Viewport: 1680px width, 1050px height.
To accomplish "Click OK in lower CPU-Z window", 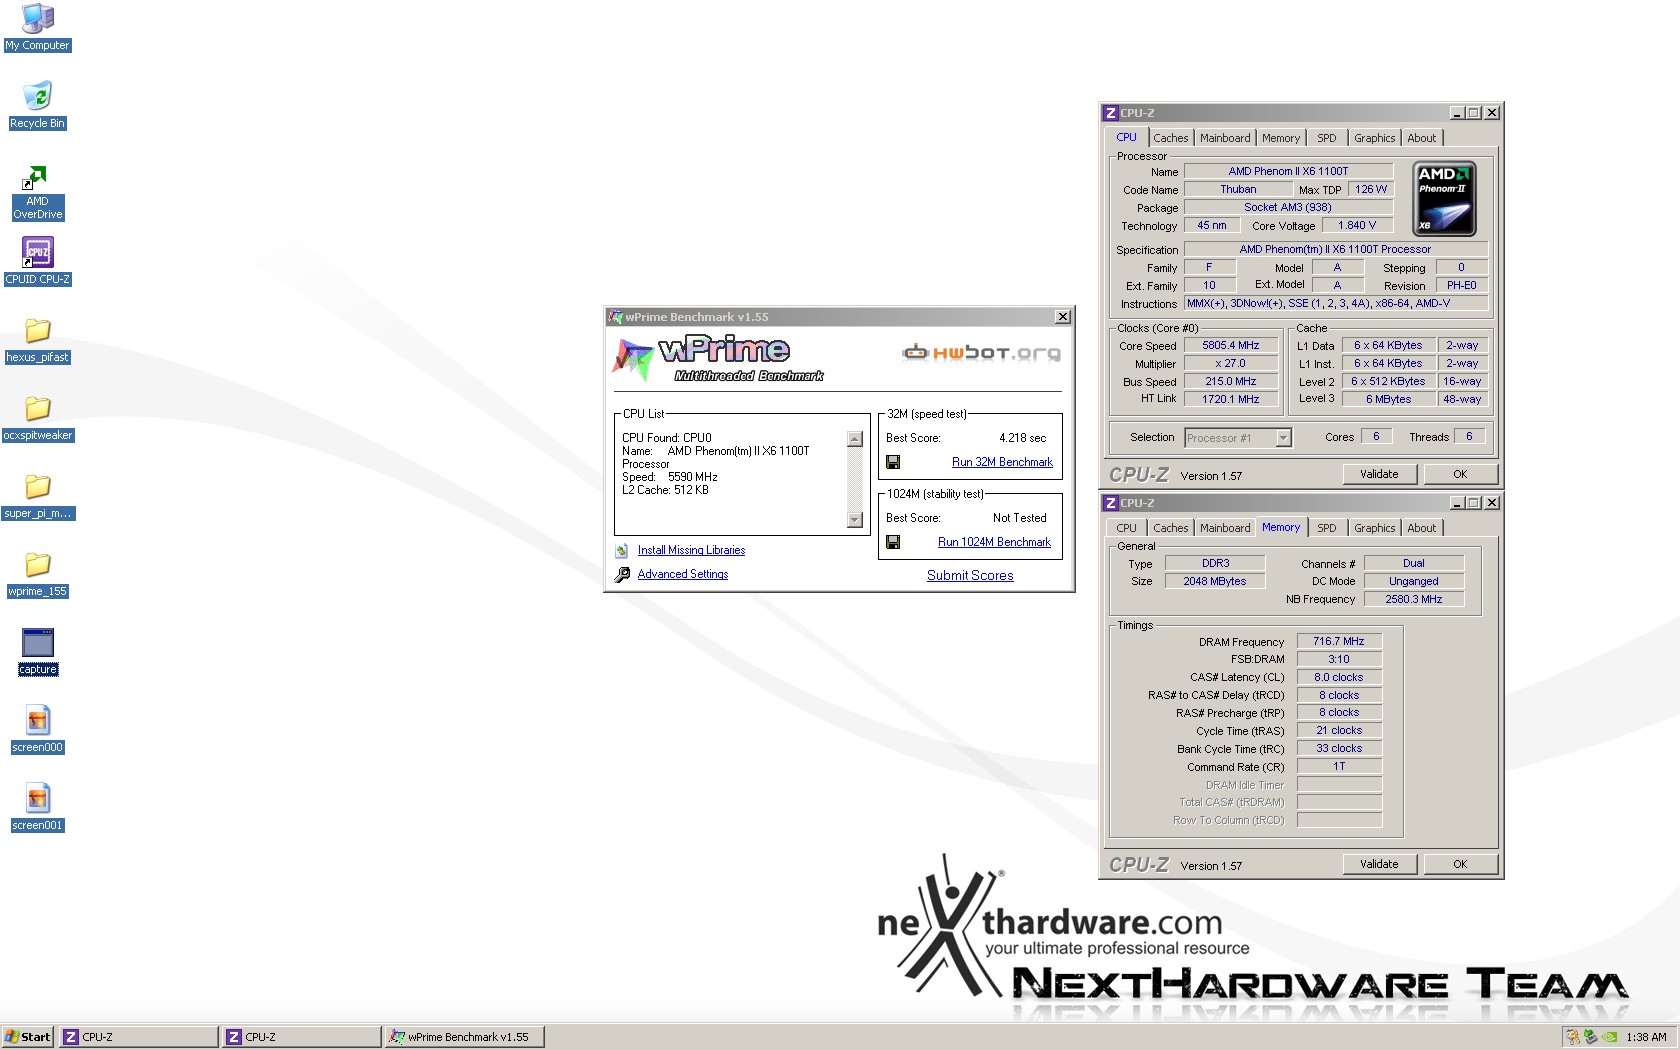I will click(1460, 864).
